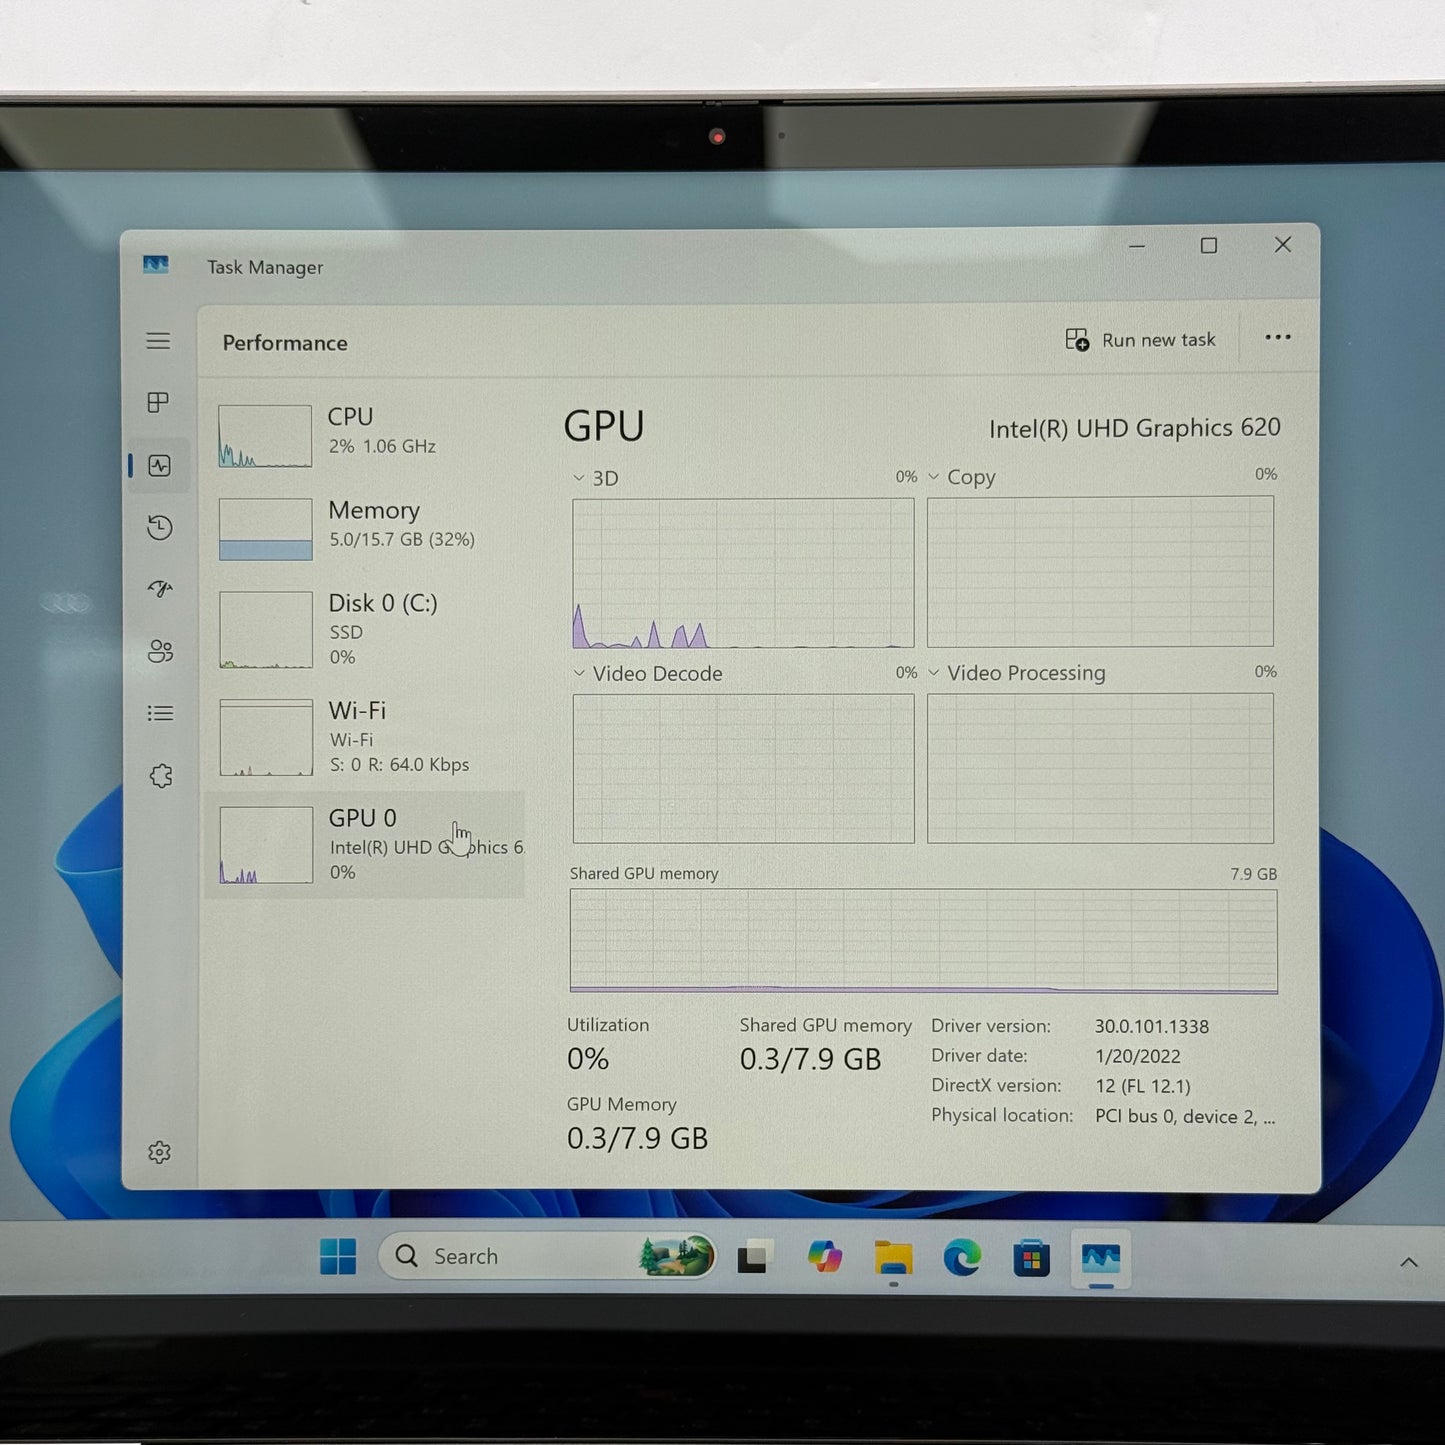Open the Services puzzle-piece icon in the sidebar

click(161, 776)
